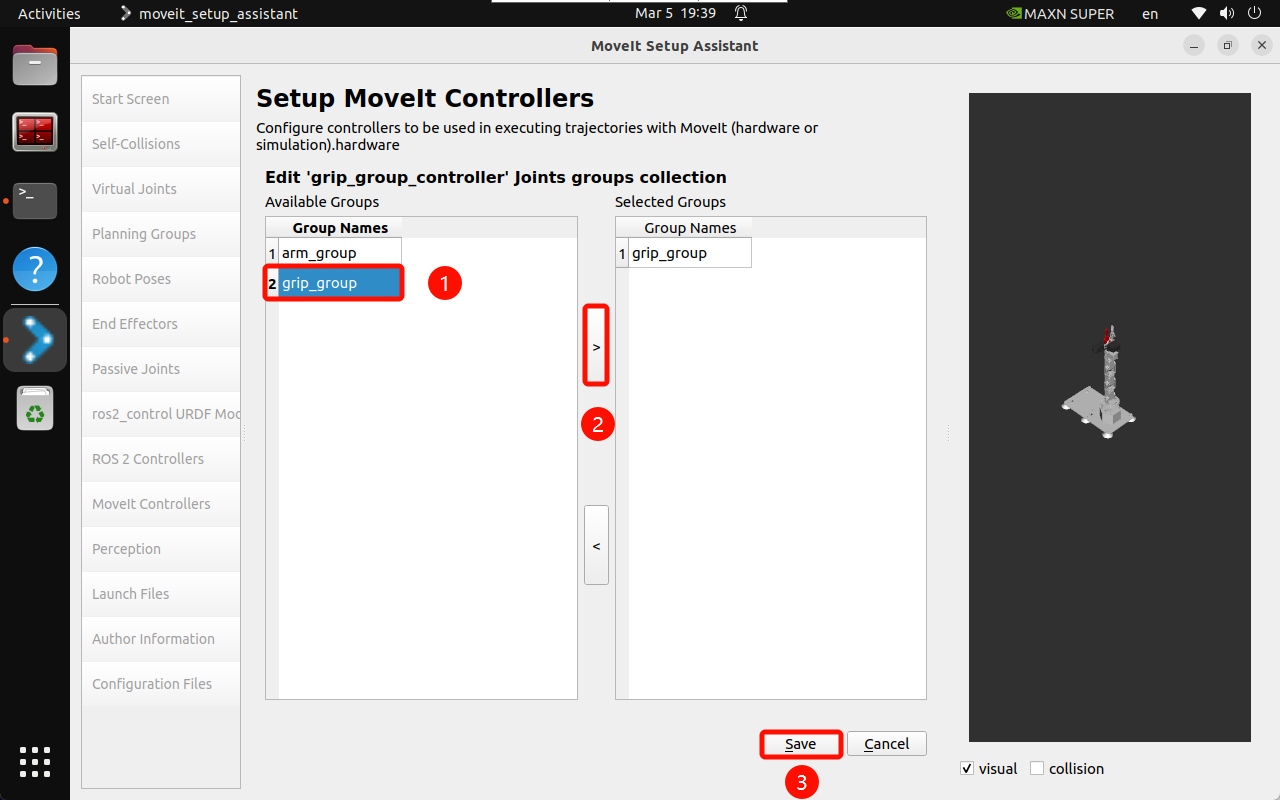Open the moveit_setup_assistant app menu

point(209,14)
